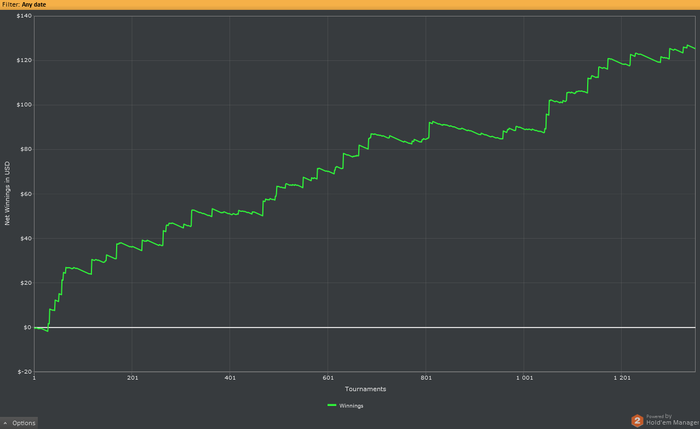This screenshot has width=700, height=429.
Task: Click the 'Tournaments' x-axis title
Action: (365, 389)
